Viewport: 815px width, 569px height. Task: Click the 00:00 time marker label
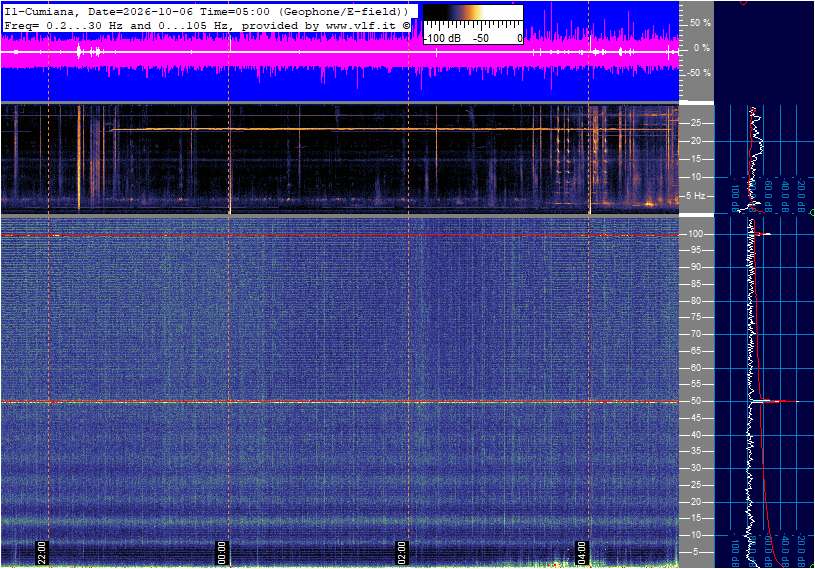click(222, 552)
